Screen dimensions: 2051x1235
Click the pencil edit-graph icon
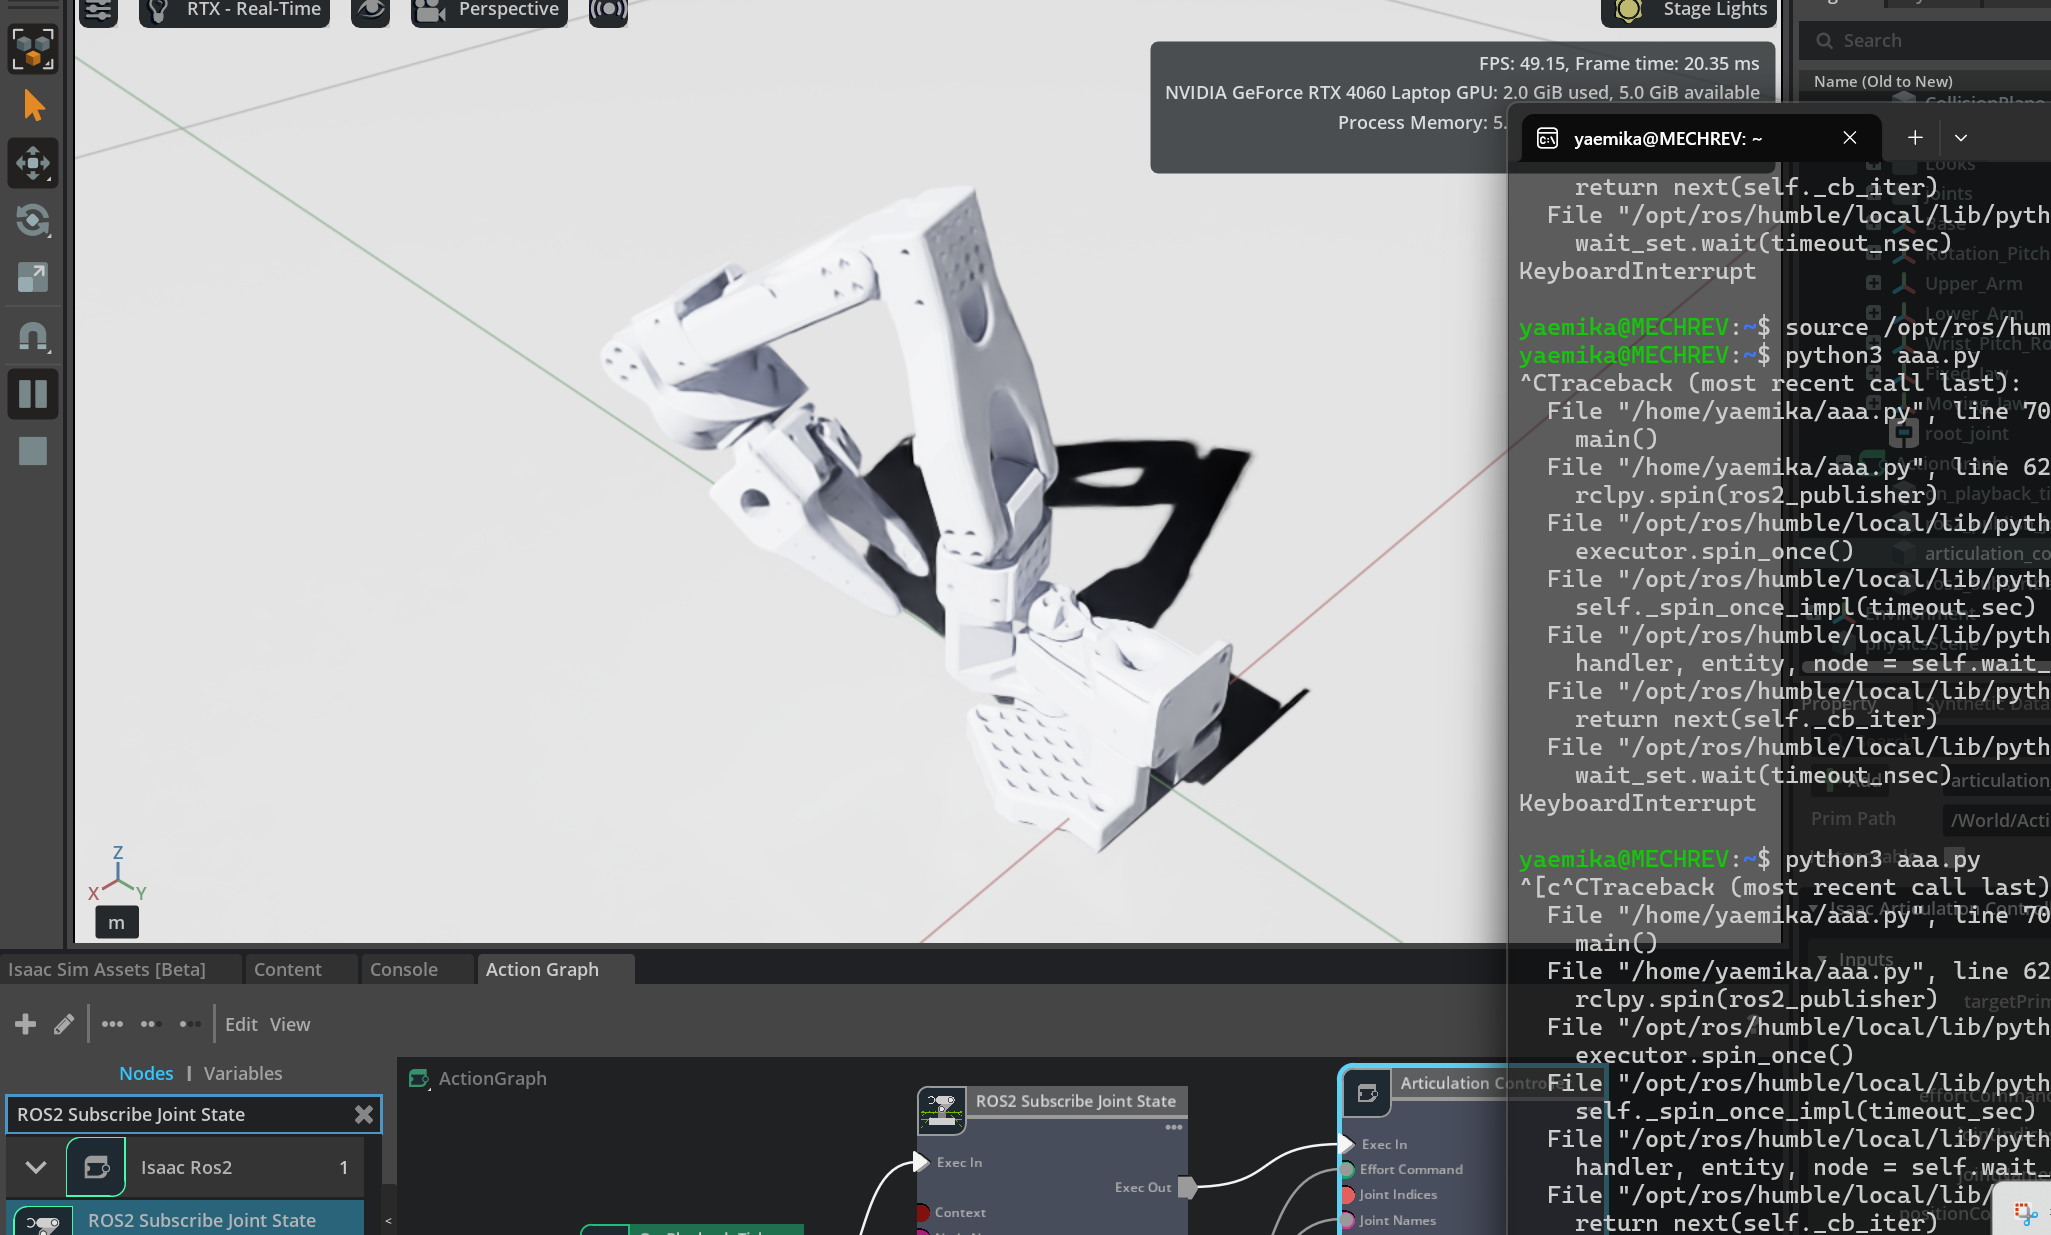pos(64,1024)
